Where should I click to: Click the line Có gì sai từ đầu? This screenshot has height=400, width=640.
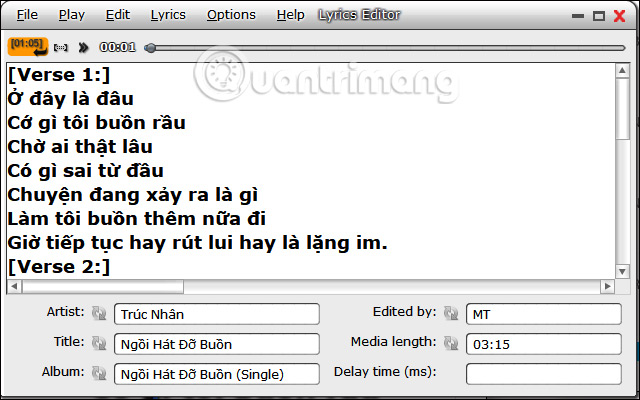(x=86, y=171)
